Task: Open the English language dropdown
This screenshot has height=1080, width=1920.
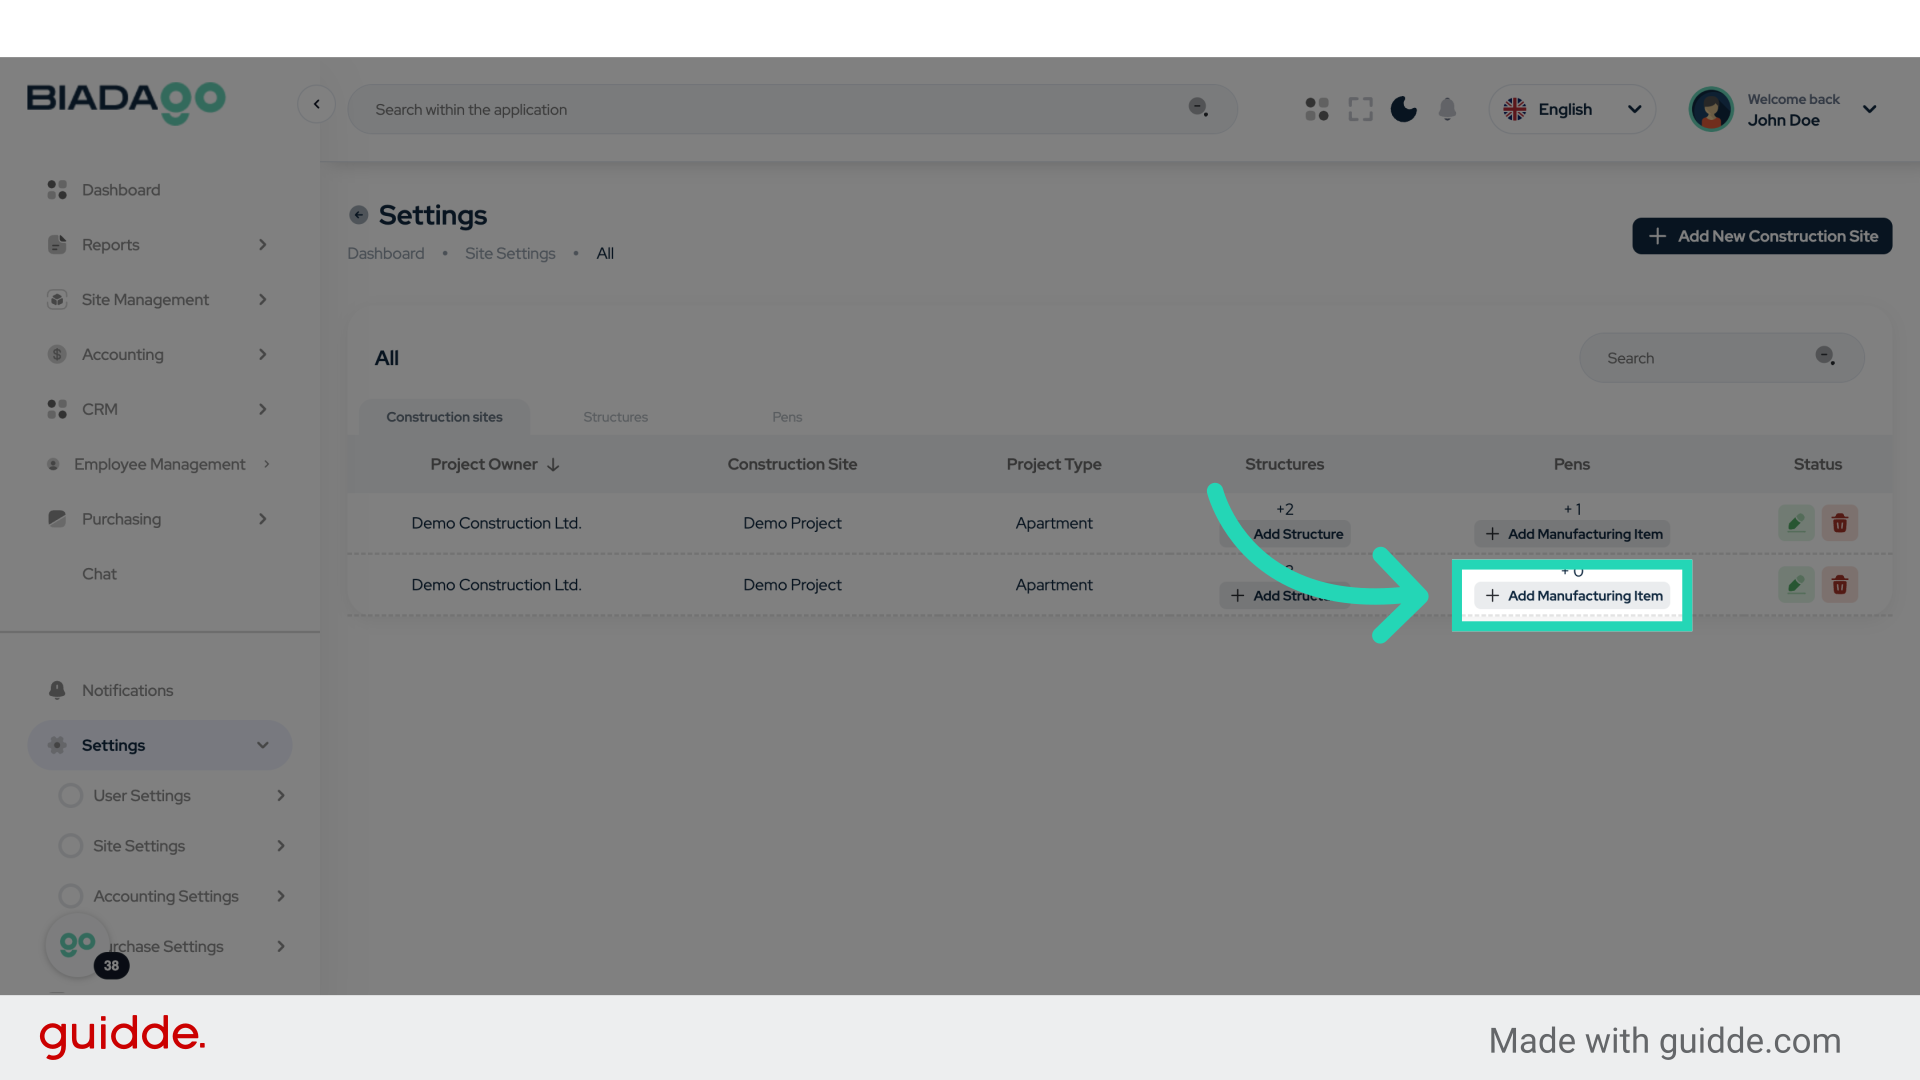Action: [1572, 109]
